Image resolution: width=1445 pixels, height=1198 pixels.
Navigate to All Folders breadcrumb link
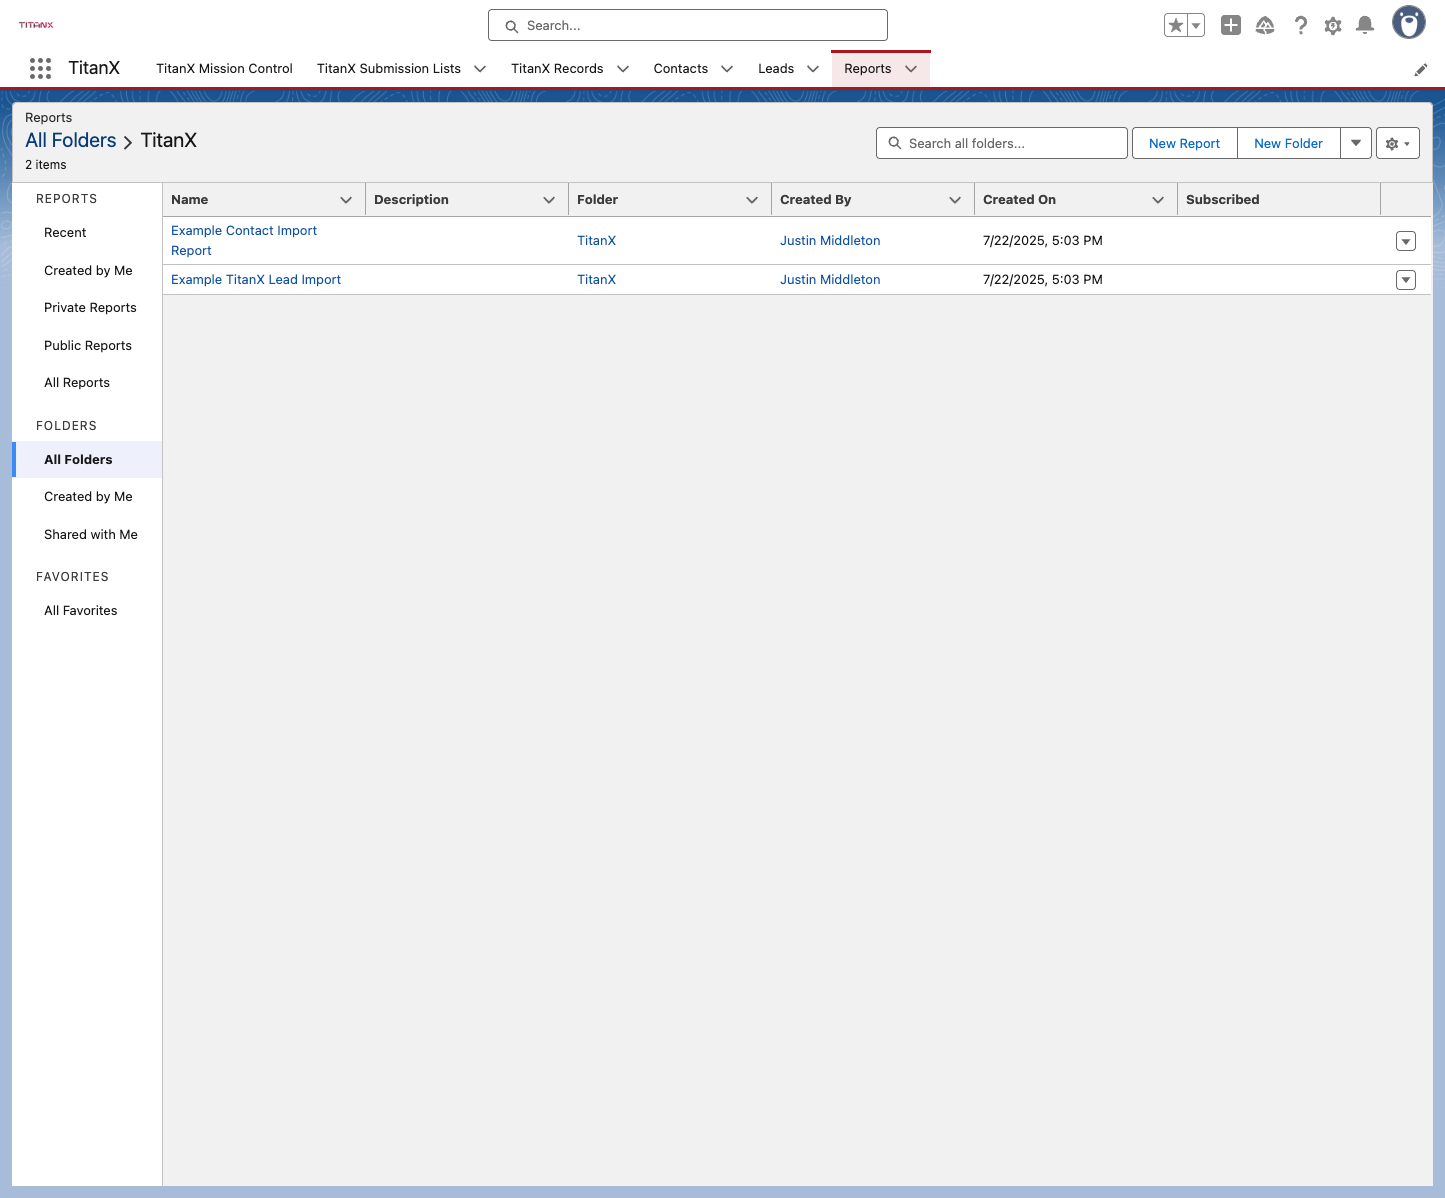click(x=71, y=141)
